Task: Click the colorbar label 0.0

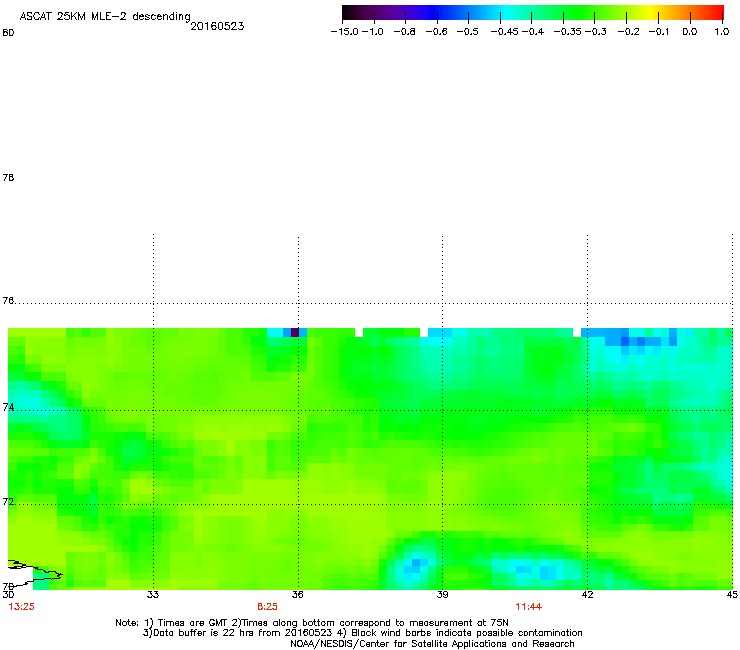Action: click(690, 32)
